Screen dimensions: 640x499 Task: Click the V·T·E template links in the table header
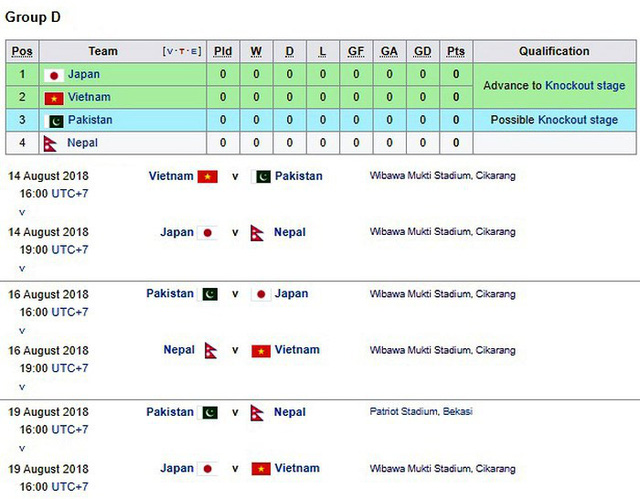tap(182, 52)
